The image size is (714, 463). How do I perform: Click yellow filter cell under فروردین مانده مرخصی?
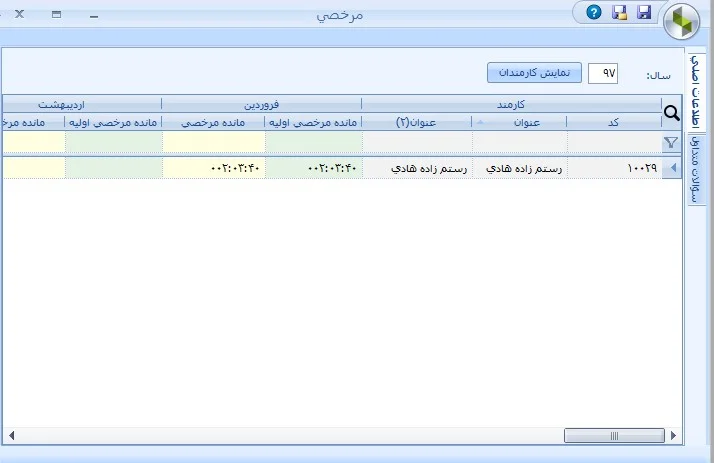[214, 142]
